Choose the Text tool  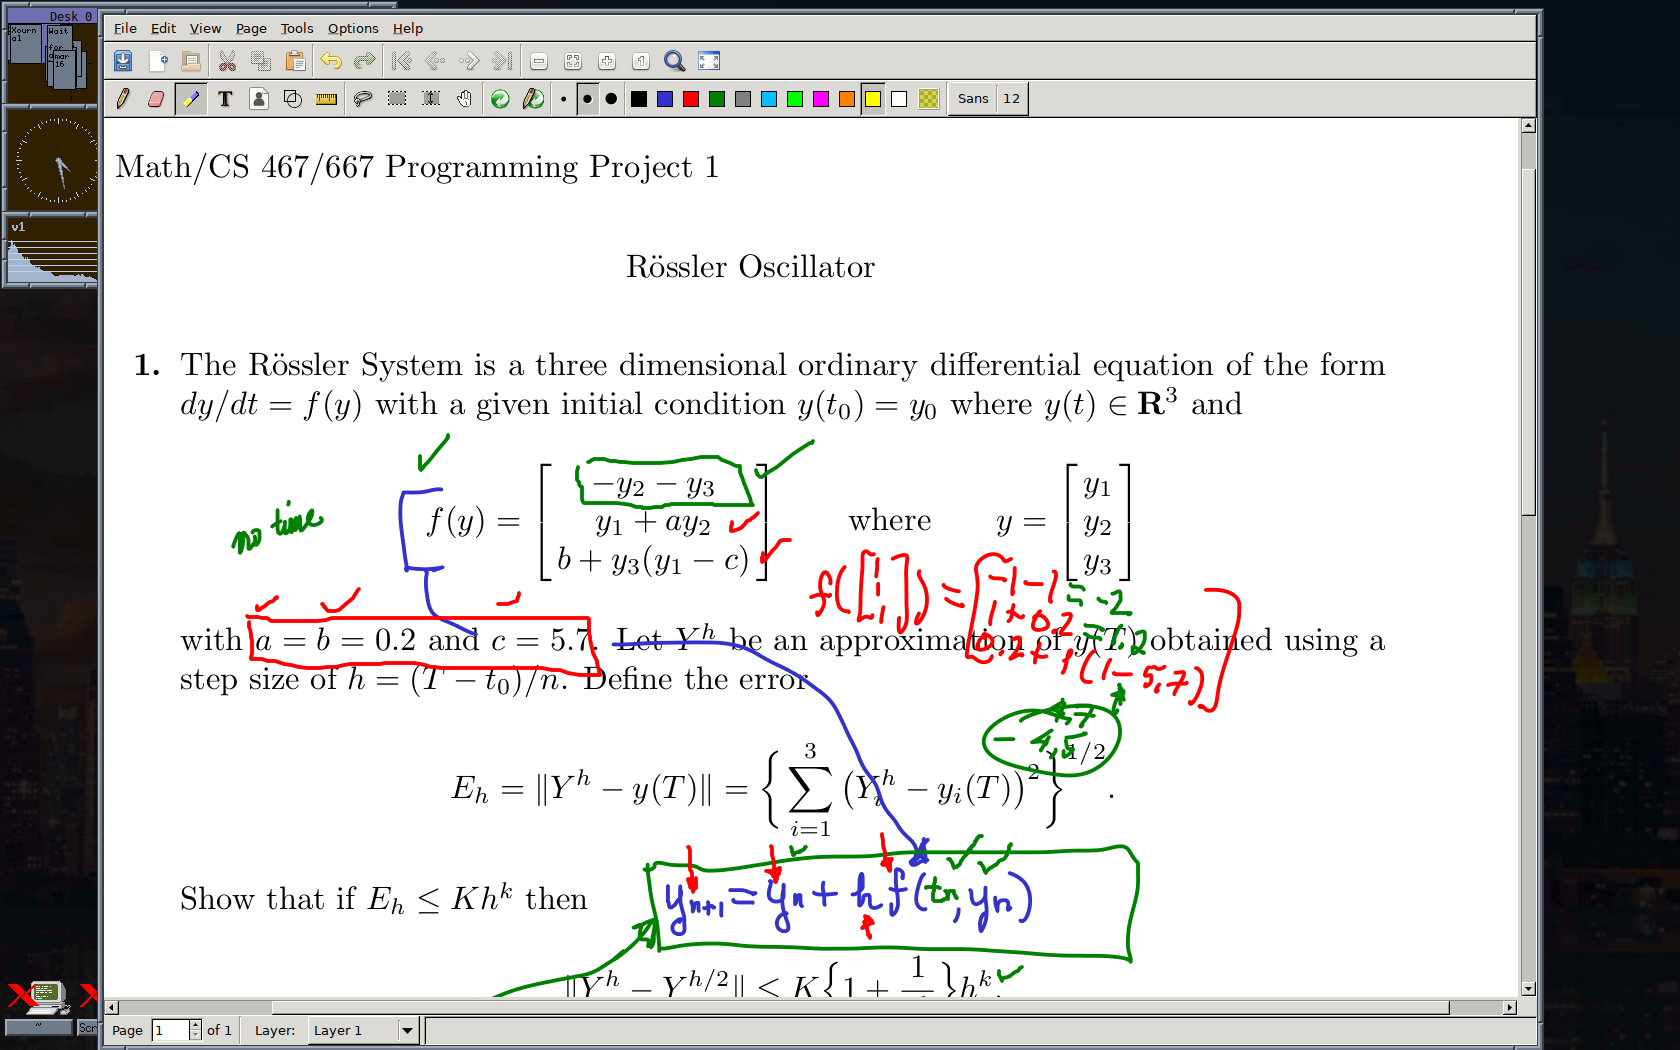[225, 99]
